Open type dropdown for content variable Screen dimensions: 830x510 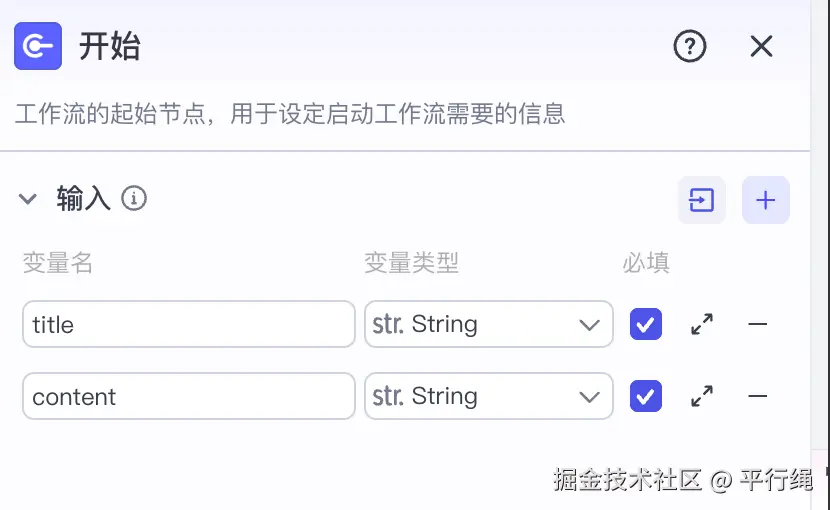(488, 397)
